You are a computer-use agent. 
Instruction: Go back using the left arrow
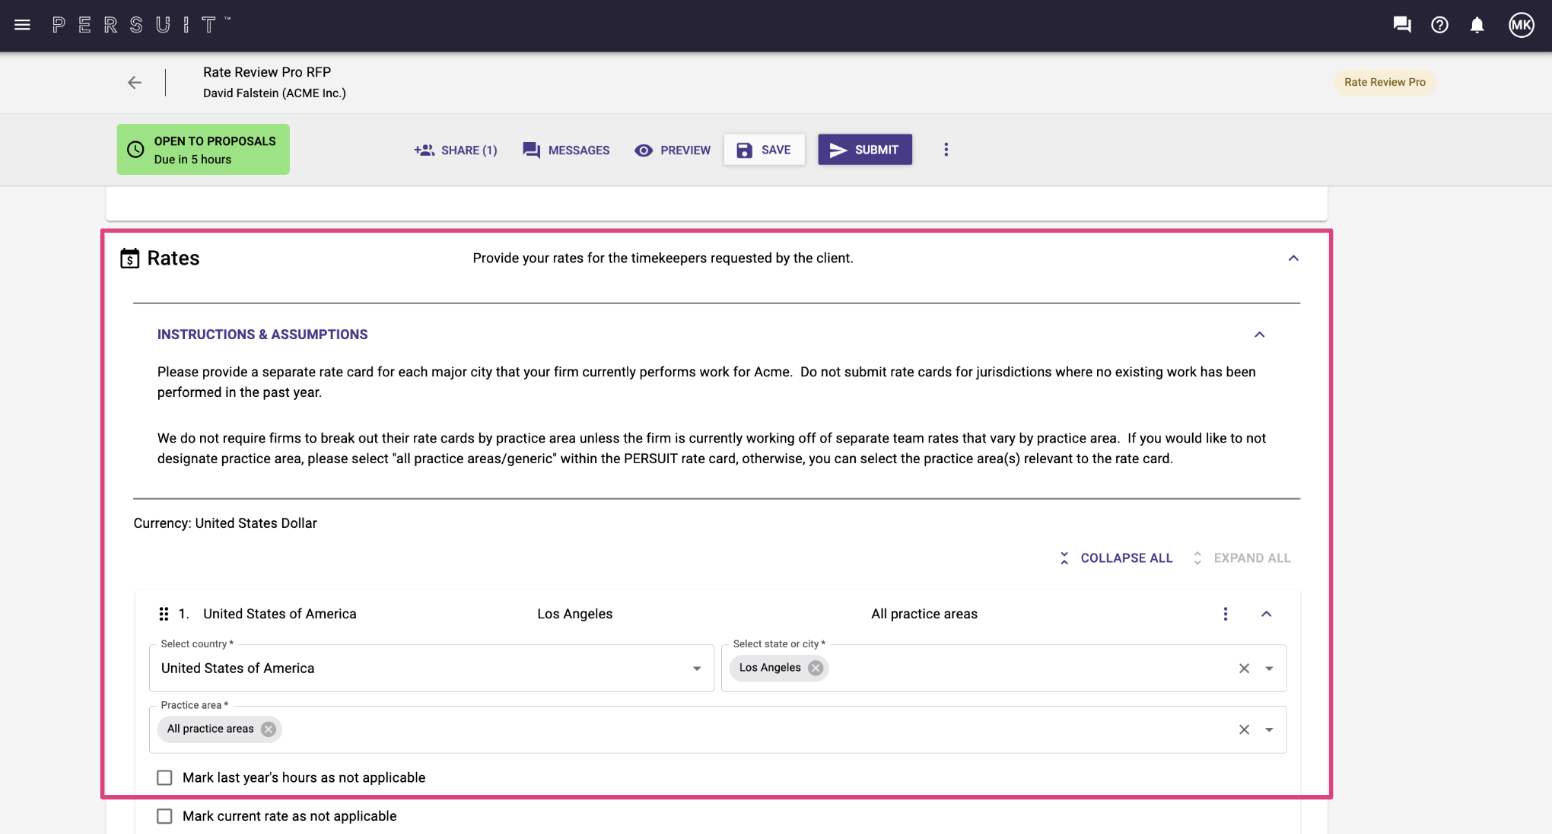coord(135,83)
